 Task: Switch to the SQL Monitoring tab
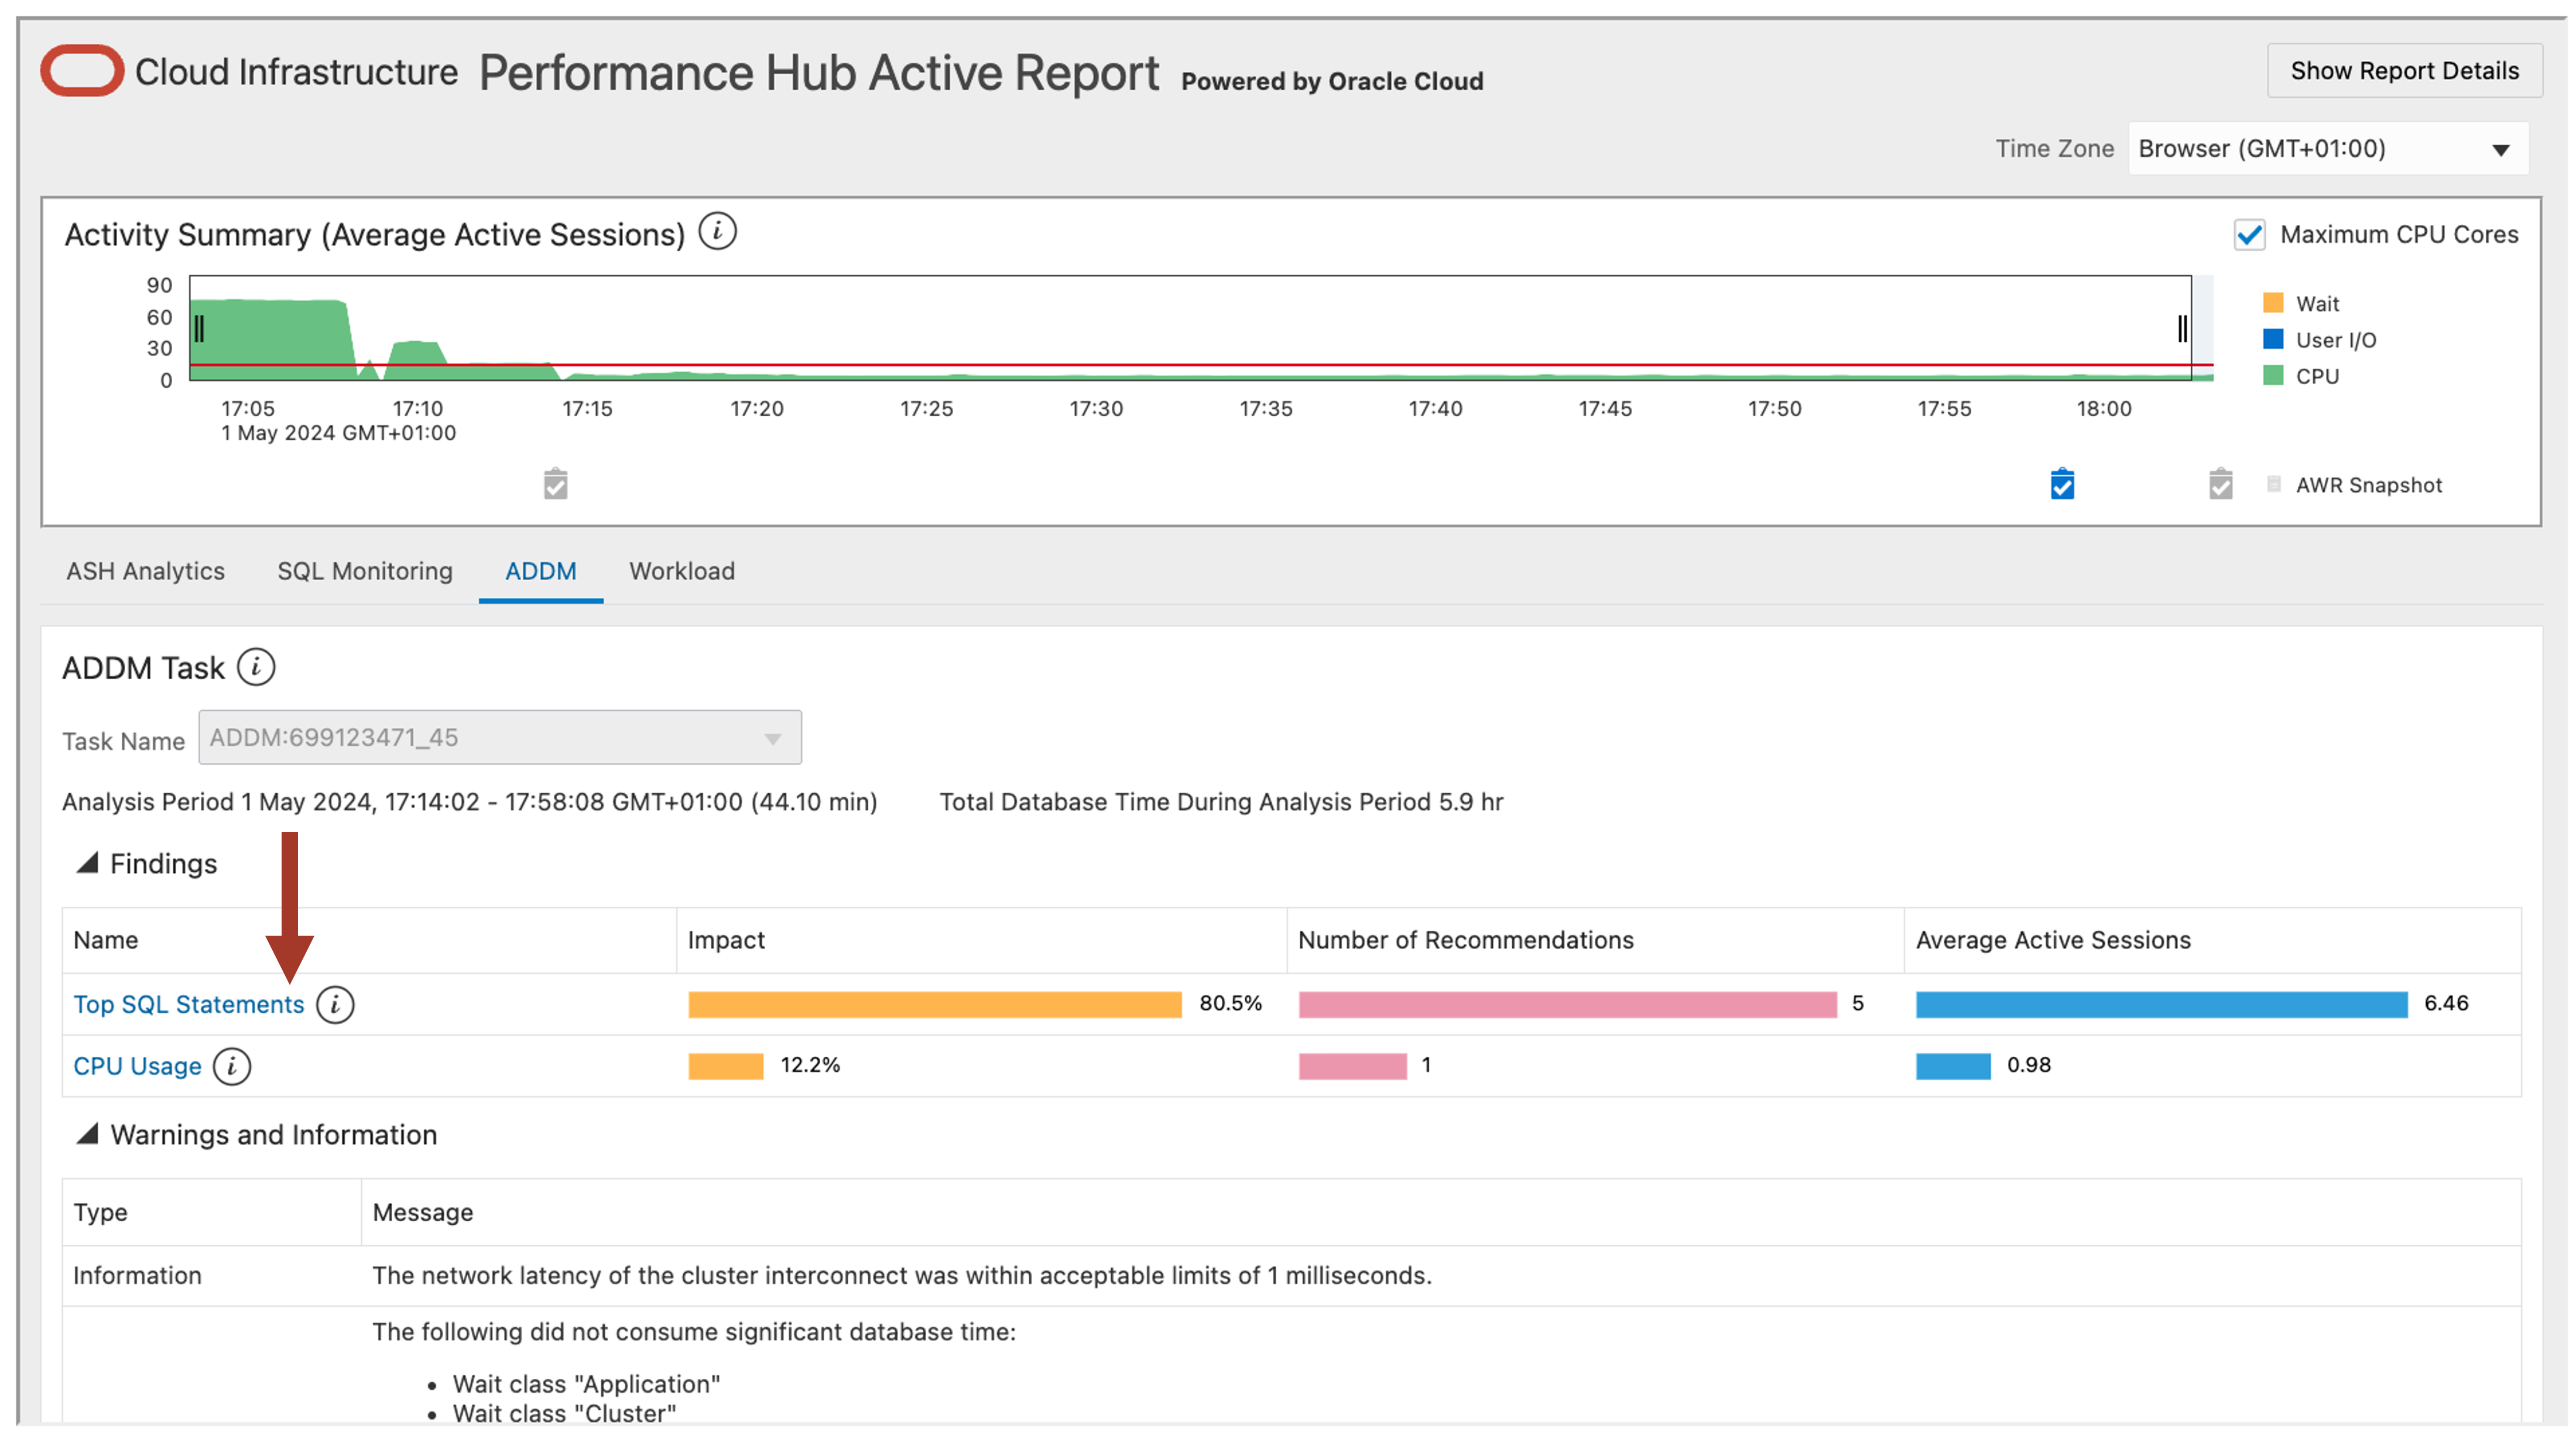coord(364,571)
